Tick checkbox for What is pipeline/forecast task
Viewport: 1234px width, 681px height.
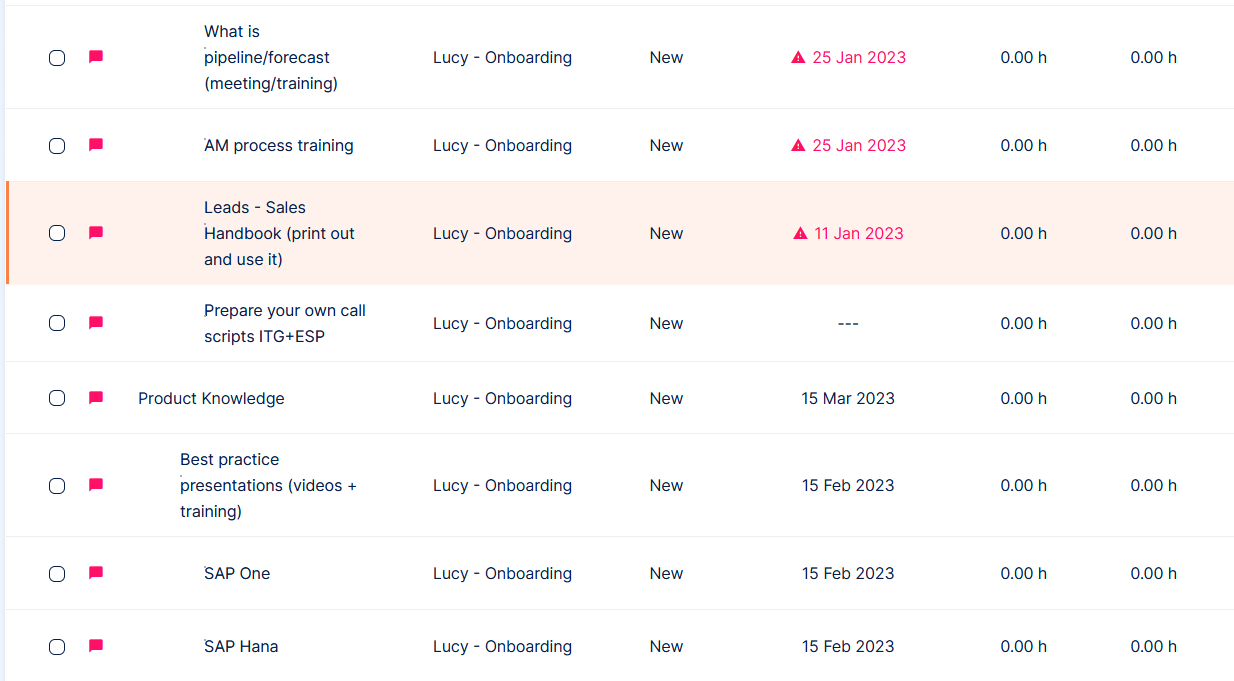57,58
